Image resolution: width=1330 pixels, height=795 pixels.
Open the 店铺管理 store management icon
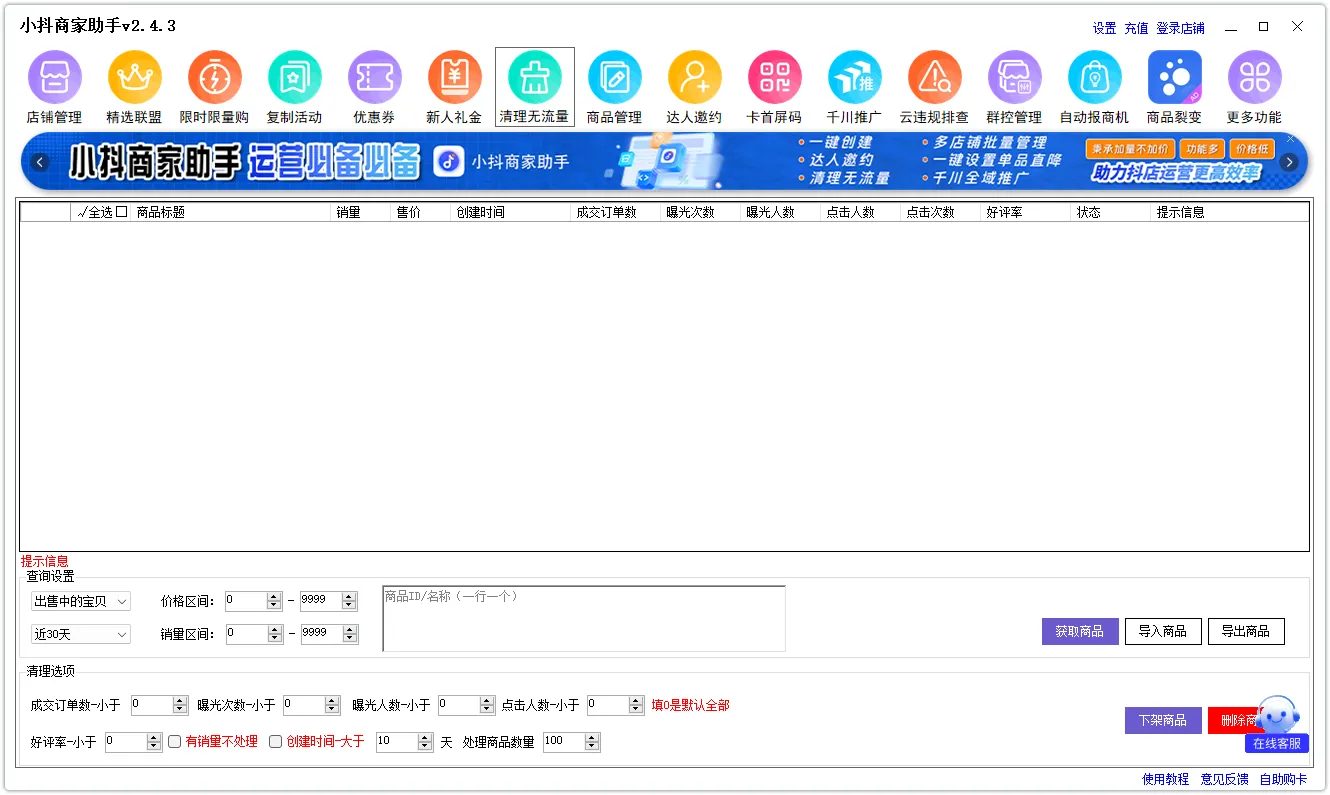(x=54, y=78)
